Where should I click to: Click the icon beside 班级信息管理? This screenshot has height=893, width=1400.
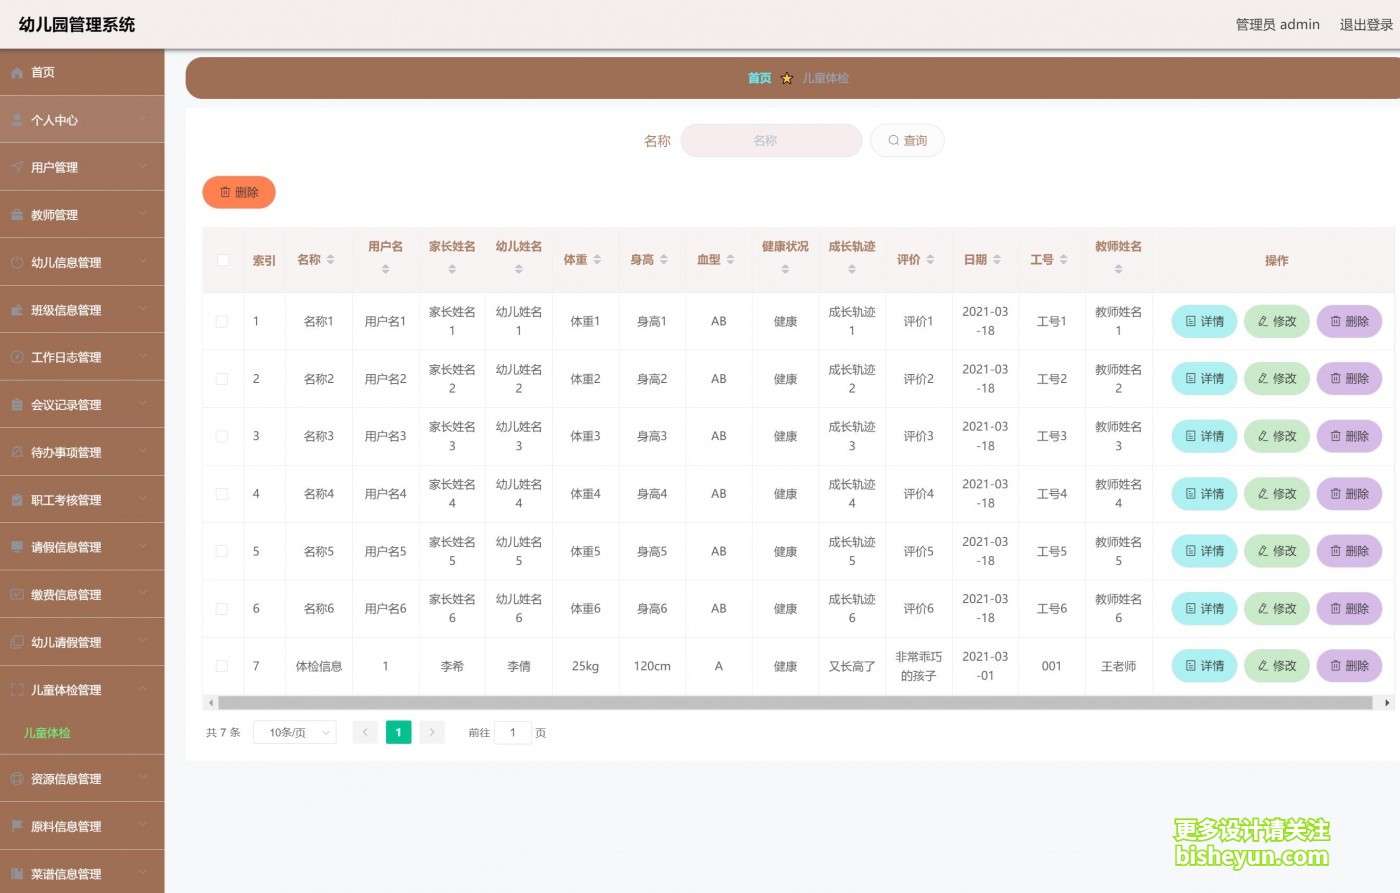point(17,310)
